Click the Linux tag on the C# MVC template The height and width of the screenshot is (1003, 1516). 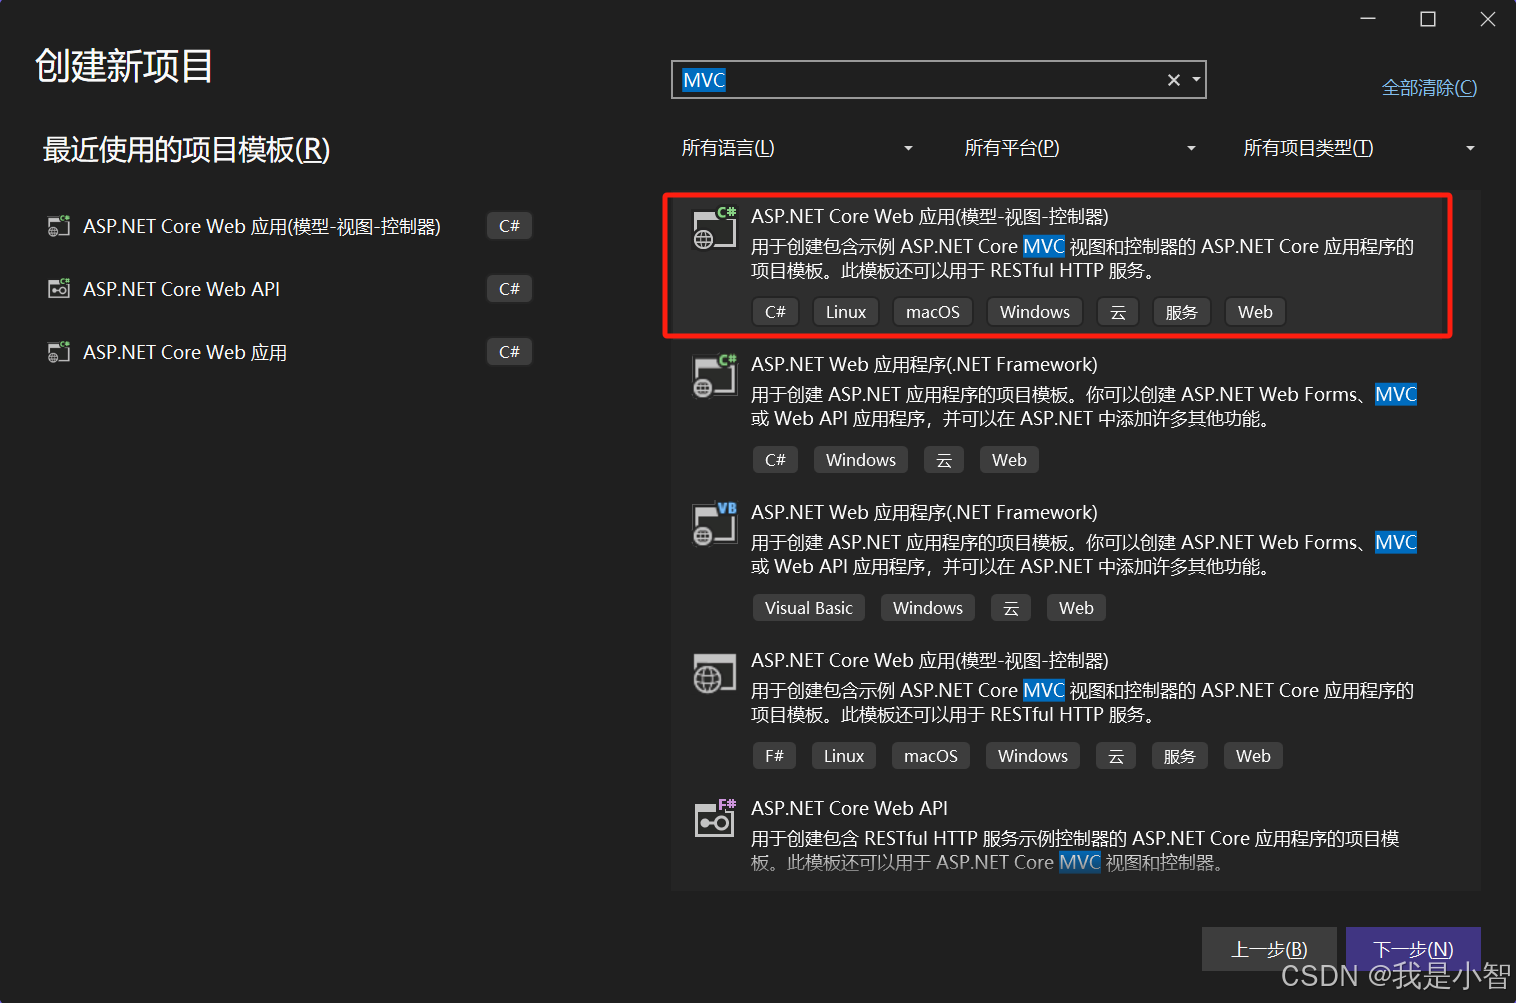point(846,312)
